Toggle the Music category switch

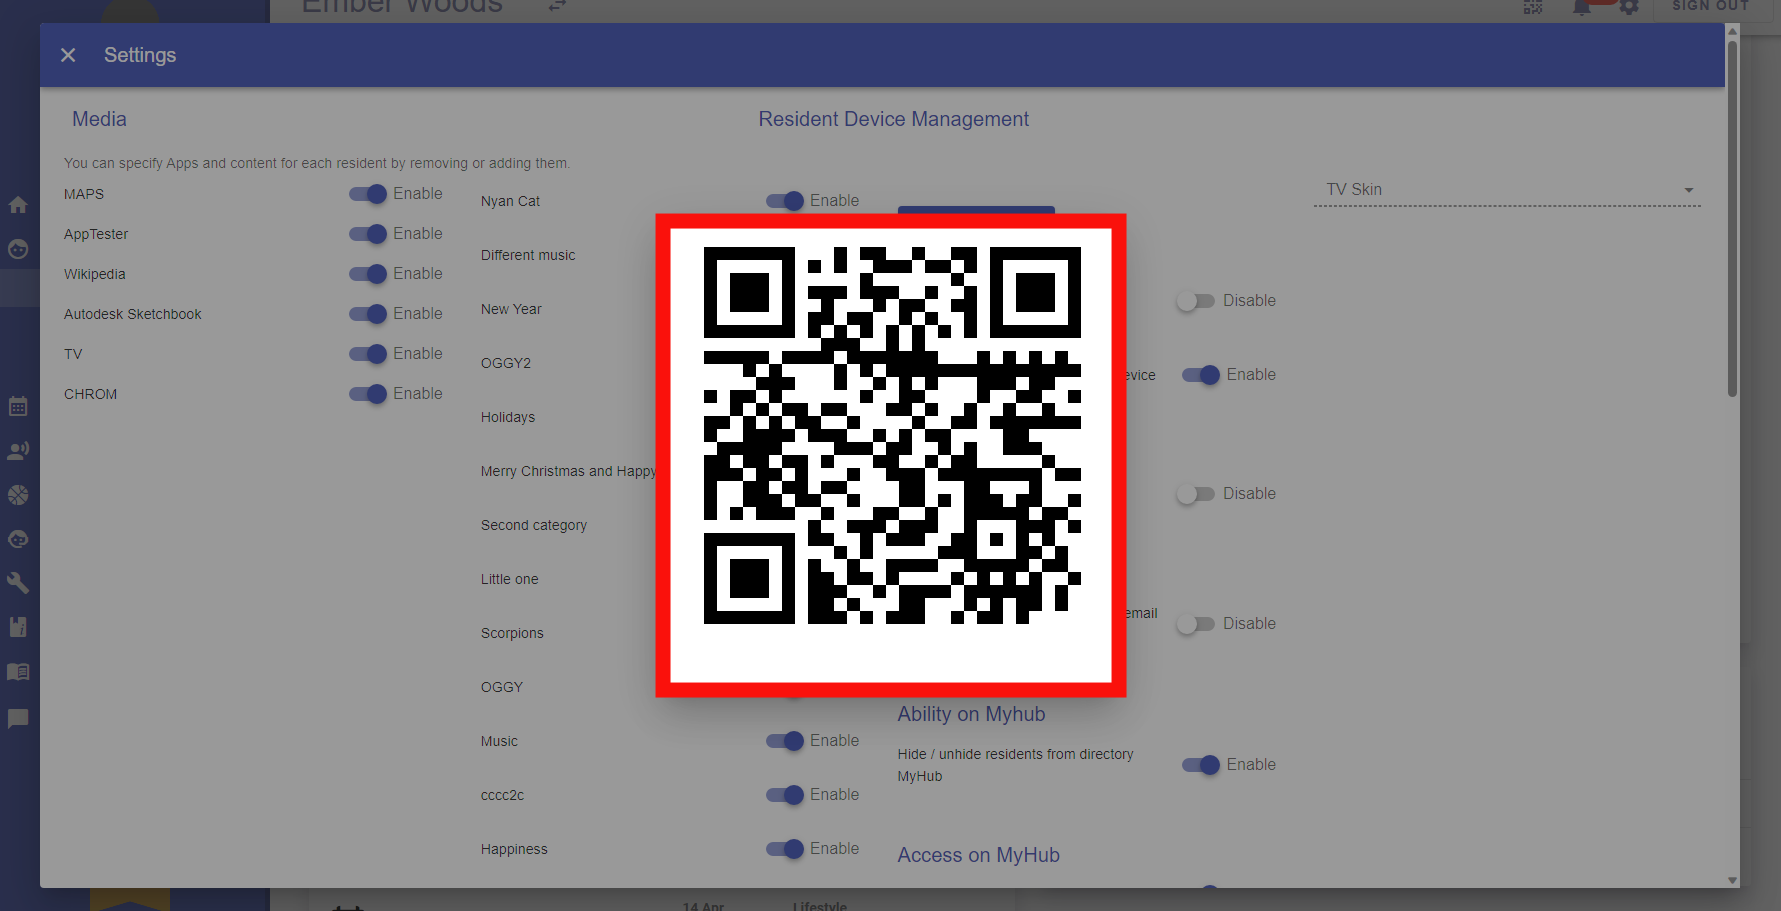point(785,741)
